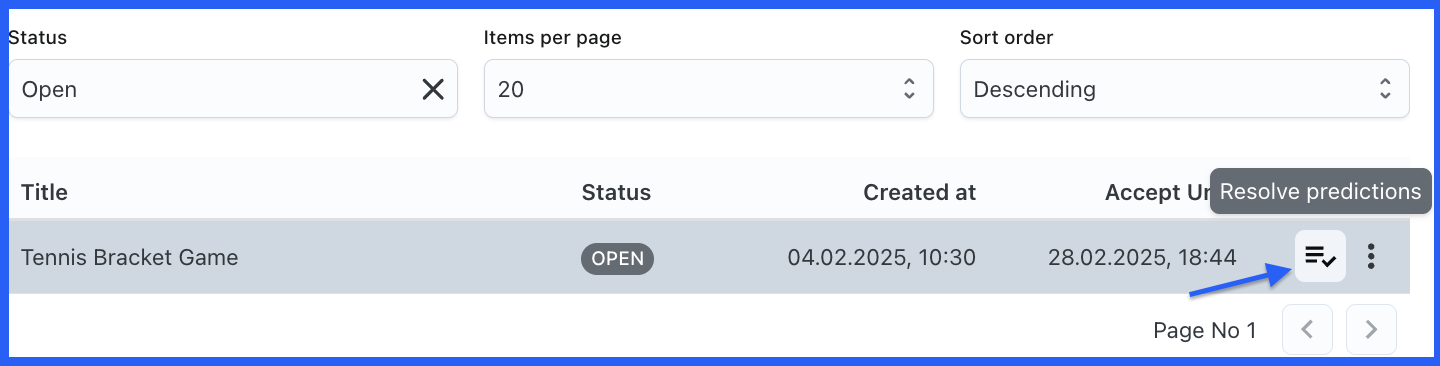
Task: Open the Items per page dropdown showing 20
Action: click(709, 89)
